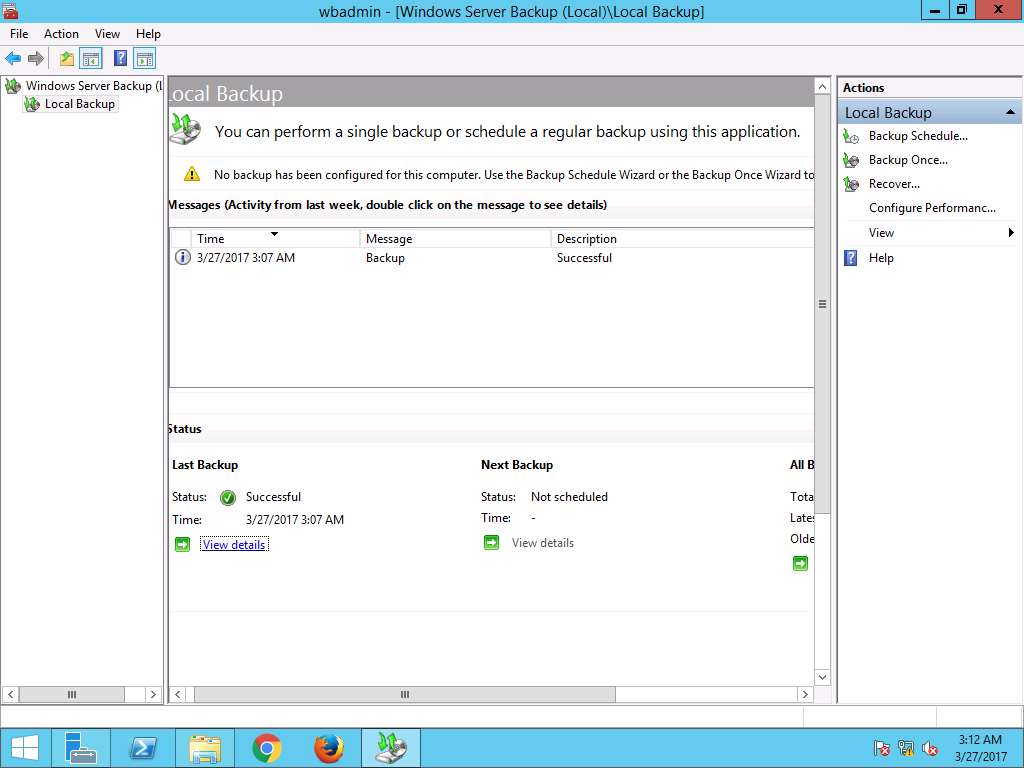Toggle Show/Hide Action Pane toolbar icon
1024x768 pixels.
click(x=144, y=59)
